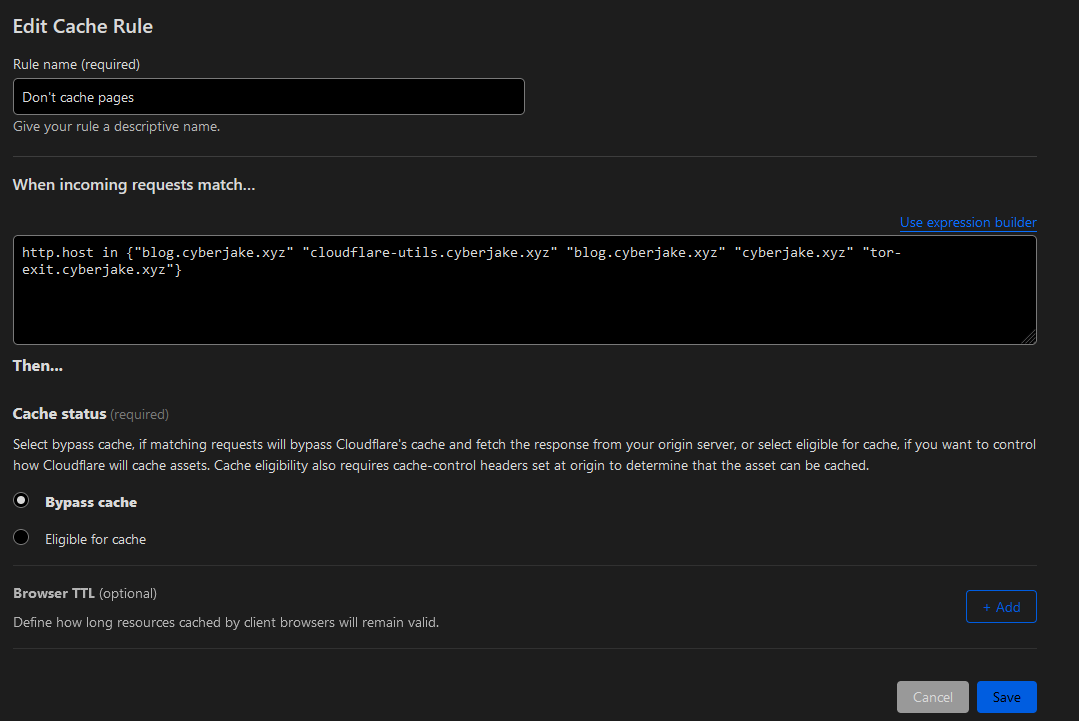
Task: Click the "Browser TTL" section heading
Action: (54, 593)
